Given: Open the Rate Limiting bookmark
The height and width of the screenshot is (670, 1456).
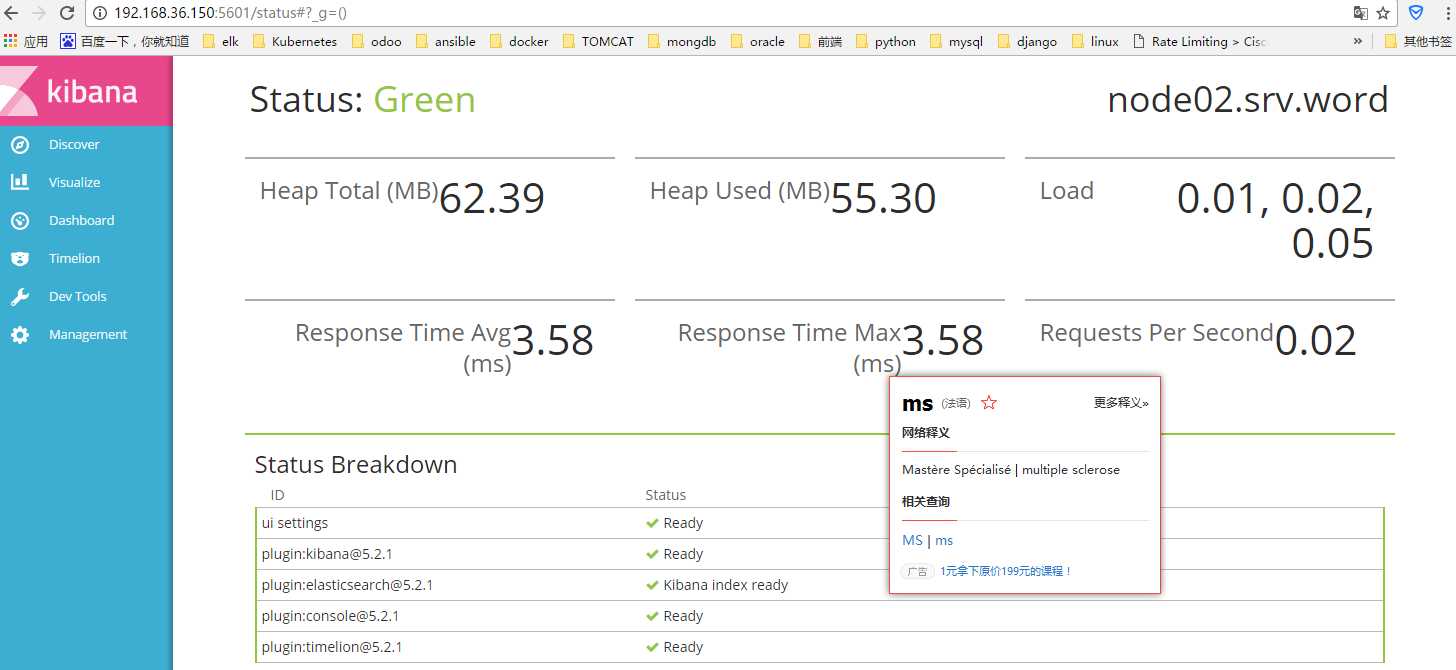Looking at the screenshot, I should [1199, 41].
